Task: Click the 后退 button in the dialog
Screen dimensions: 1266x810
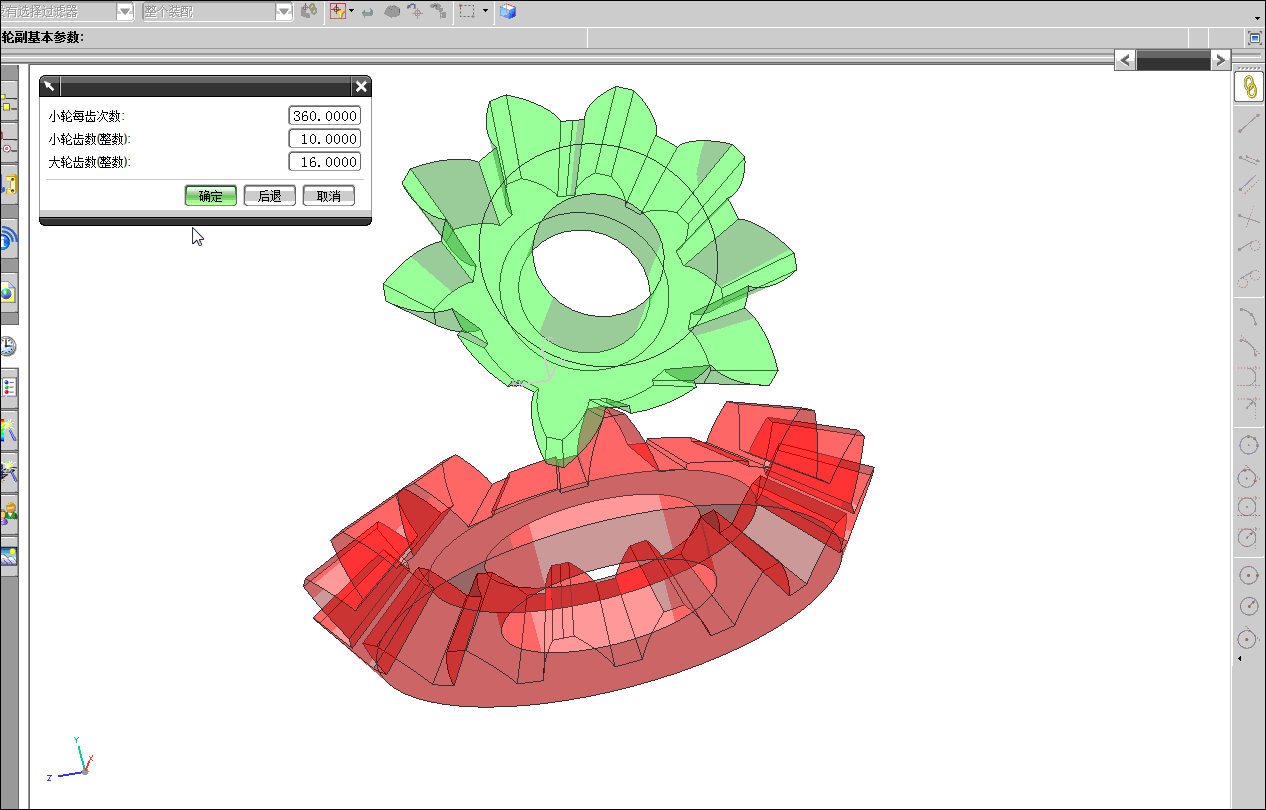Action: [x=270, y=196]
